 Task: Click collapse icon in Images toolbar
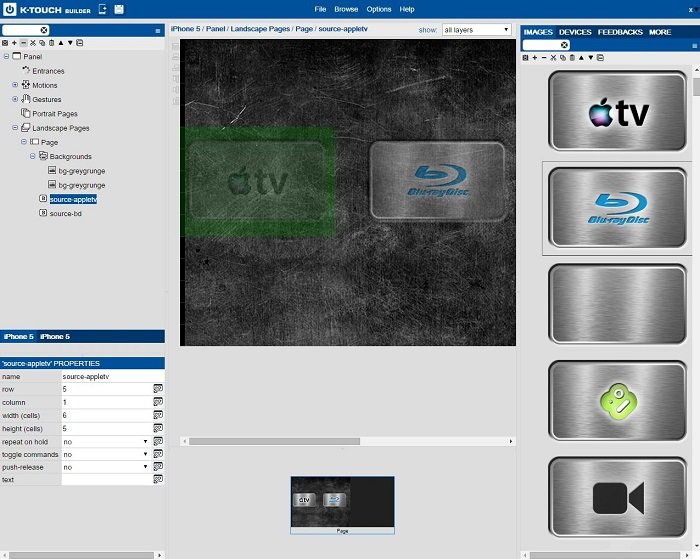click(600, 58)
